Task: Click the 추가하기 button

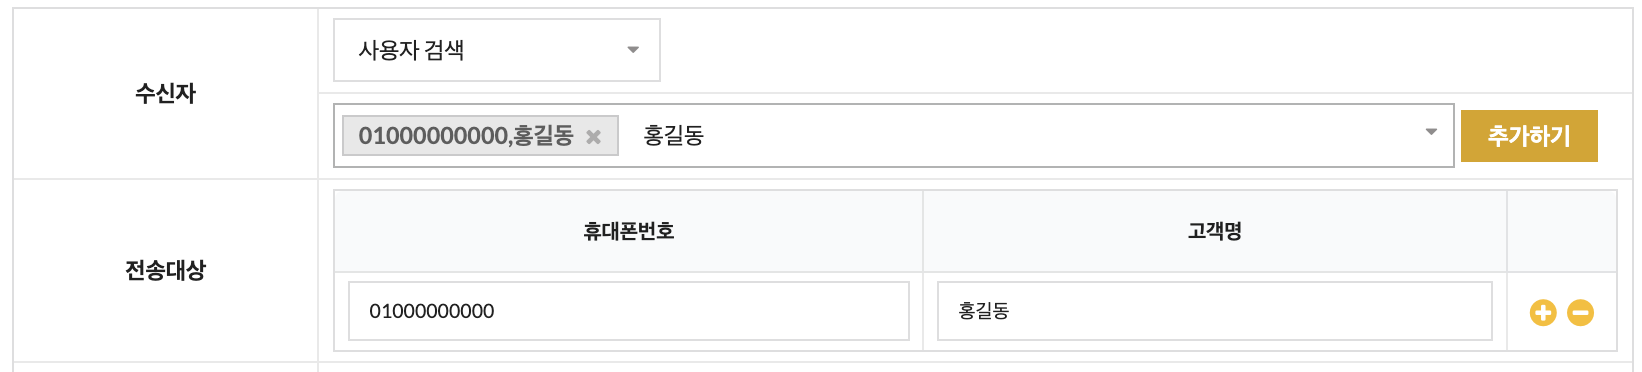Action: tap(1529, 136)
